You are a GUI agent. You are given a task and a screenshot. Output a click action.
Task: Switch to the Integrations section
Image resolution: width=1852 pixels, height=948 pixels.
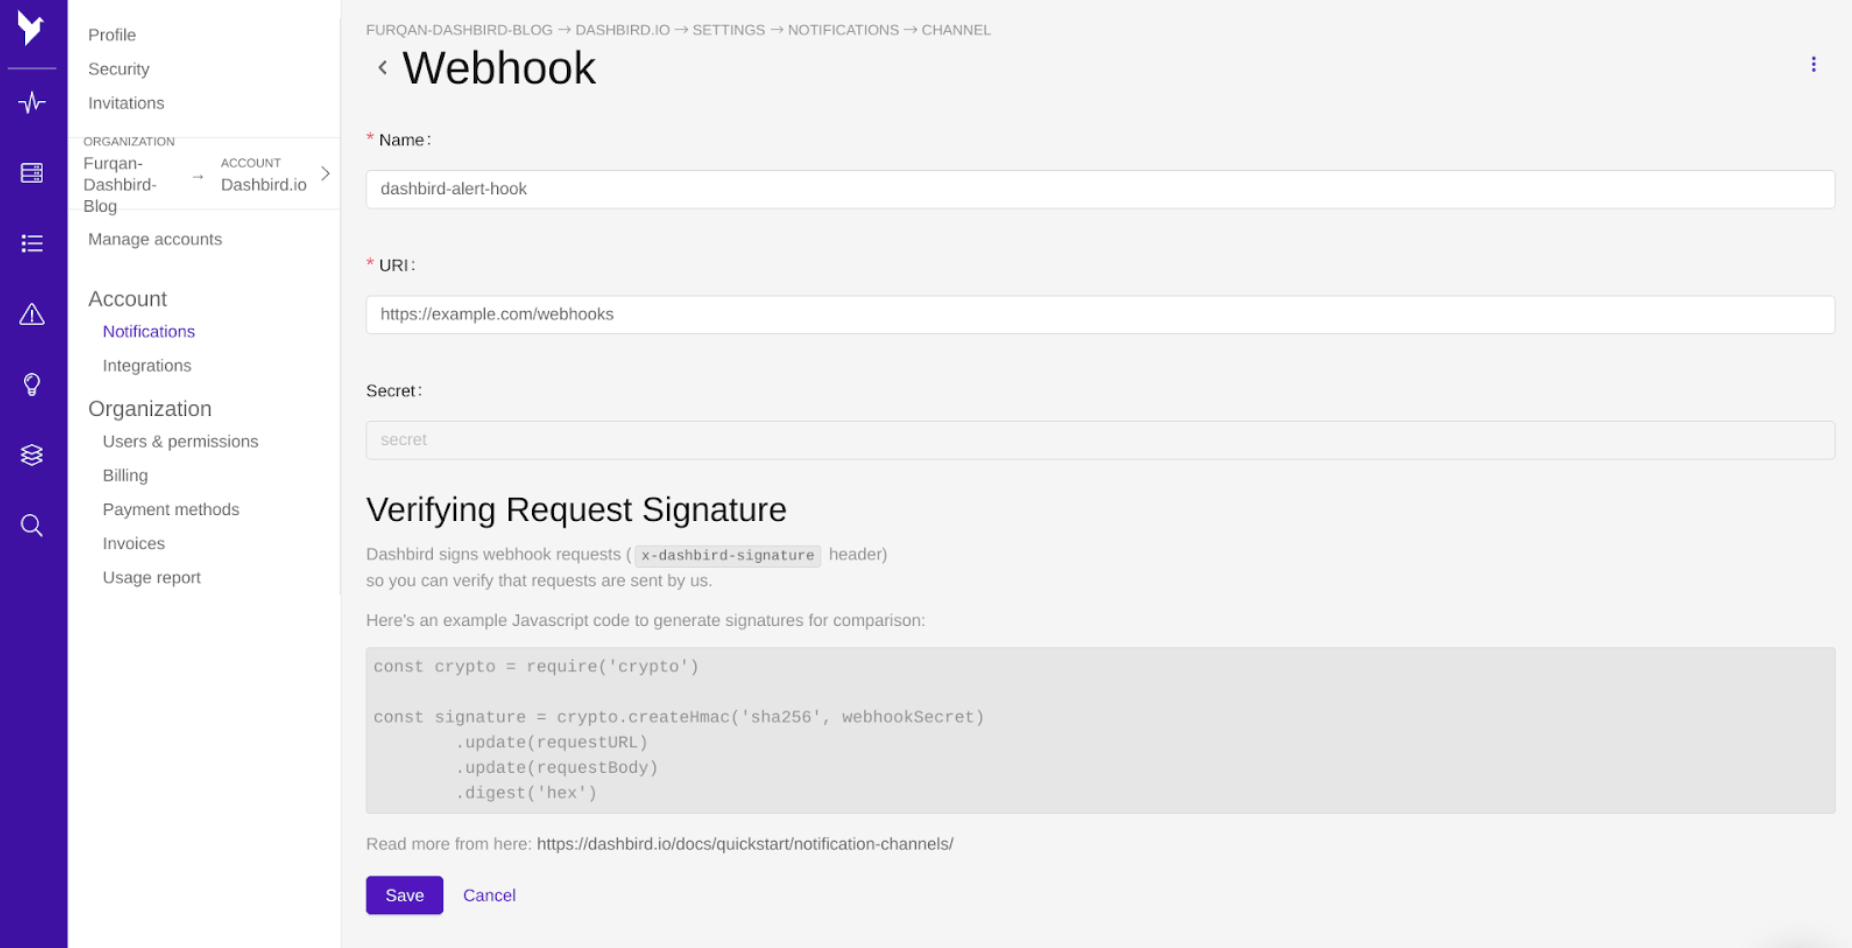coord(146,365)
